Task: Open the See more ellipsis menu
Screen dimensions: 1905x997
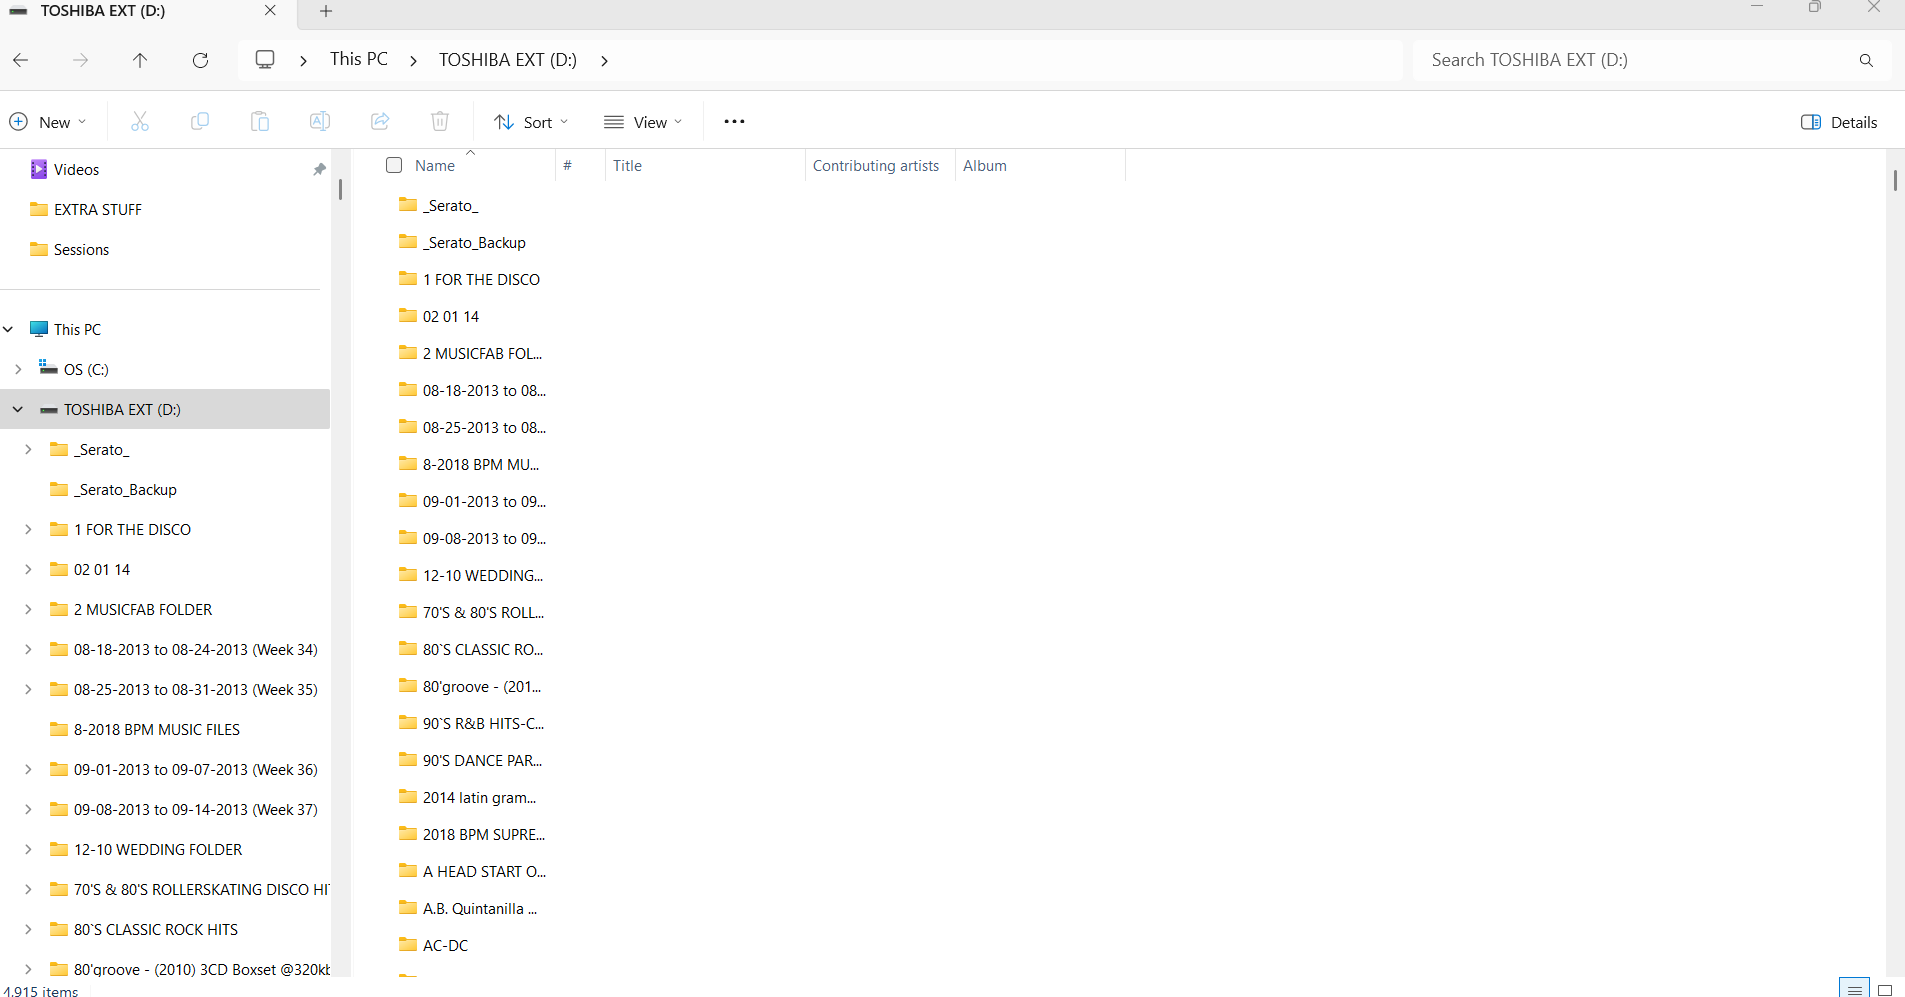Action: pyautogui.click(x=734, y=122)
